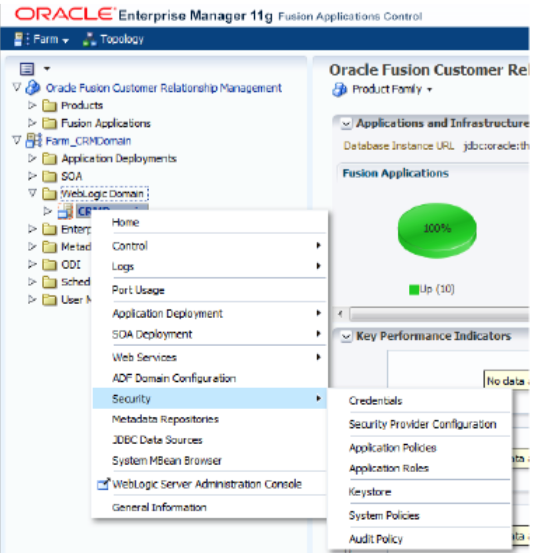Screen dimensions: 538x558
Task: Select Application Deployments tree item
Action: (x=119, y=159)
